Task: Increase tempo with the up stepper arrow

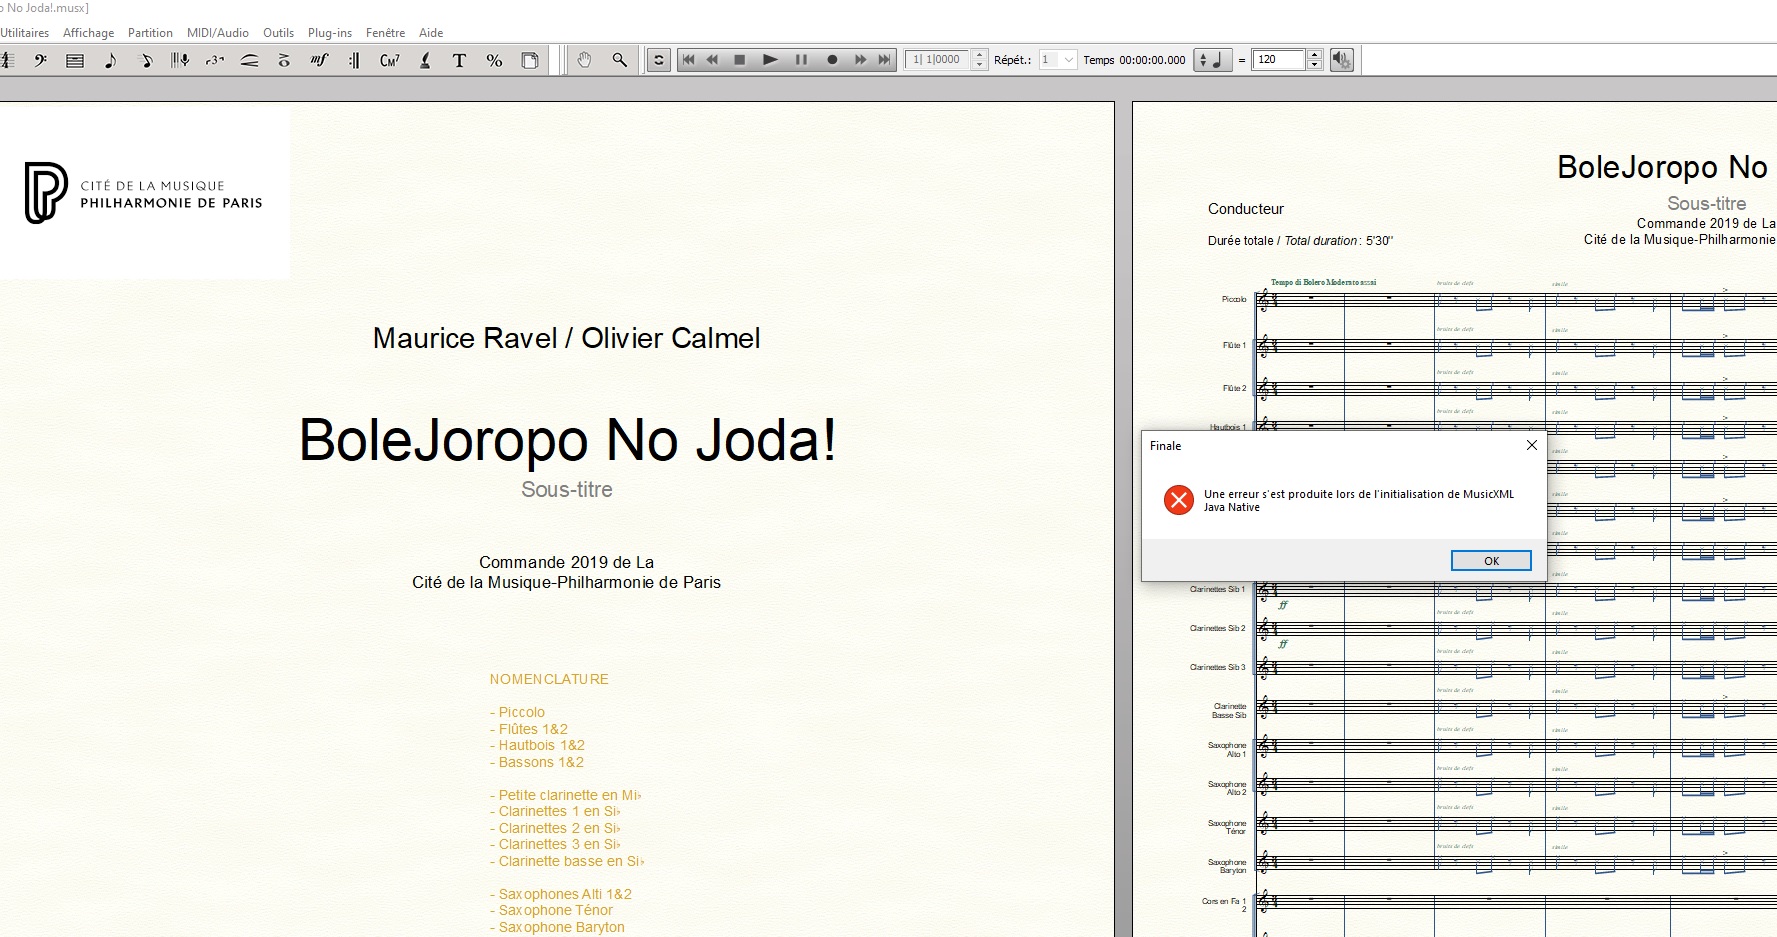Action: point(1314,55)
